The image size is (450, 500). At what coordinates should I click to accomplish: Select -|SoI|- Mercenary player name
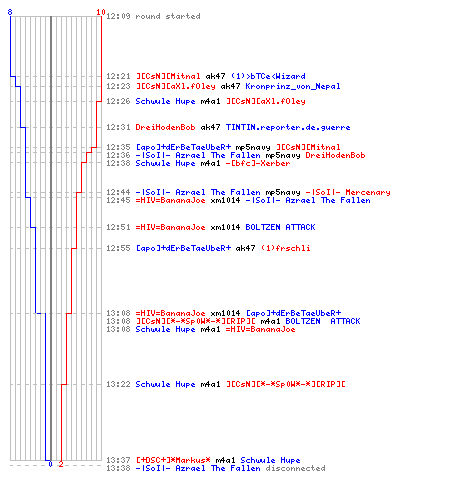(348, 192)
